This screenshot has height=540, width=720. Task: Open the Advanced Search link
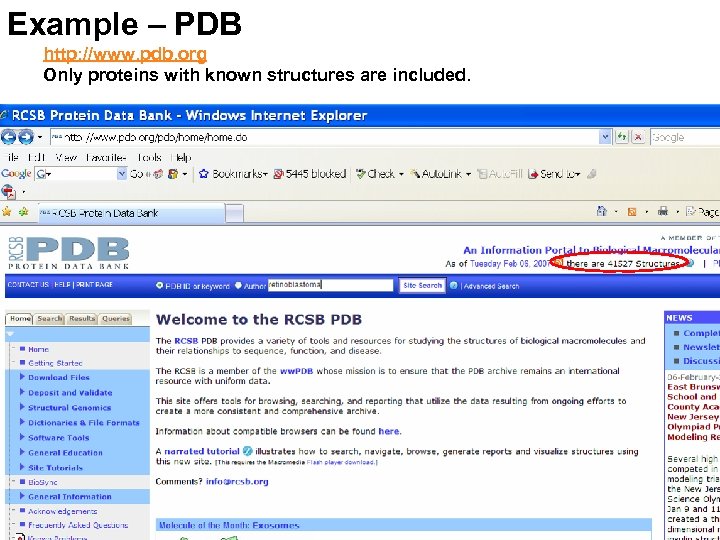(492, 286)
